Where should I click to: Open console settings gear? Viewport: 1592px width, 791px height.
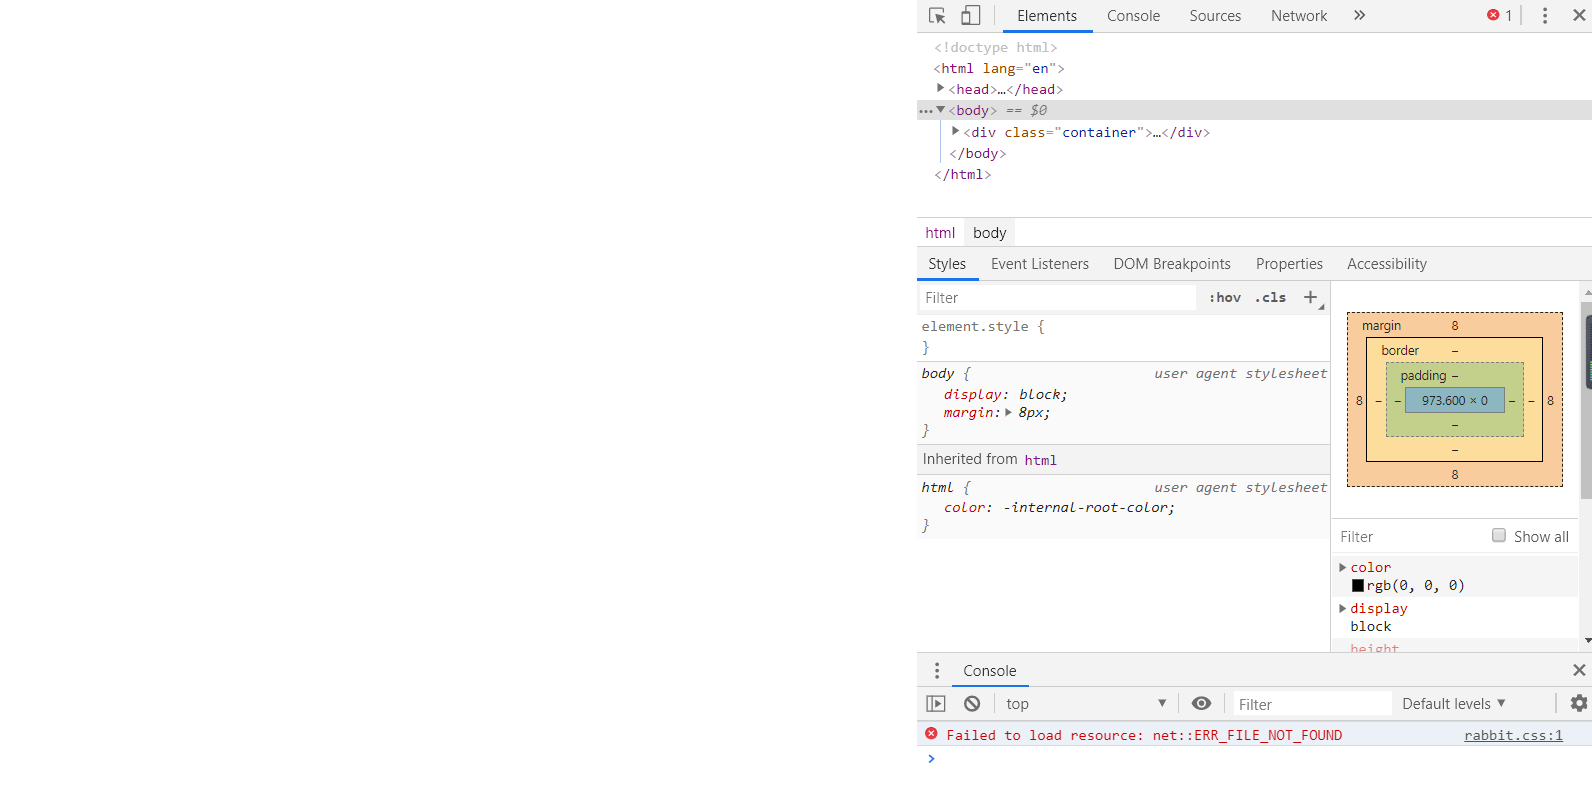point(1578,704)
